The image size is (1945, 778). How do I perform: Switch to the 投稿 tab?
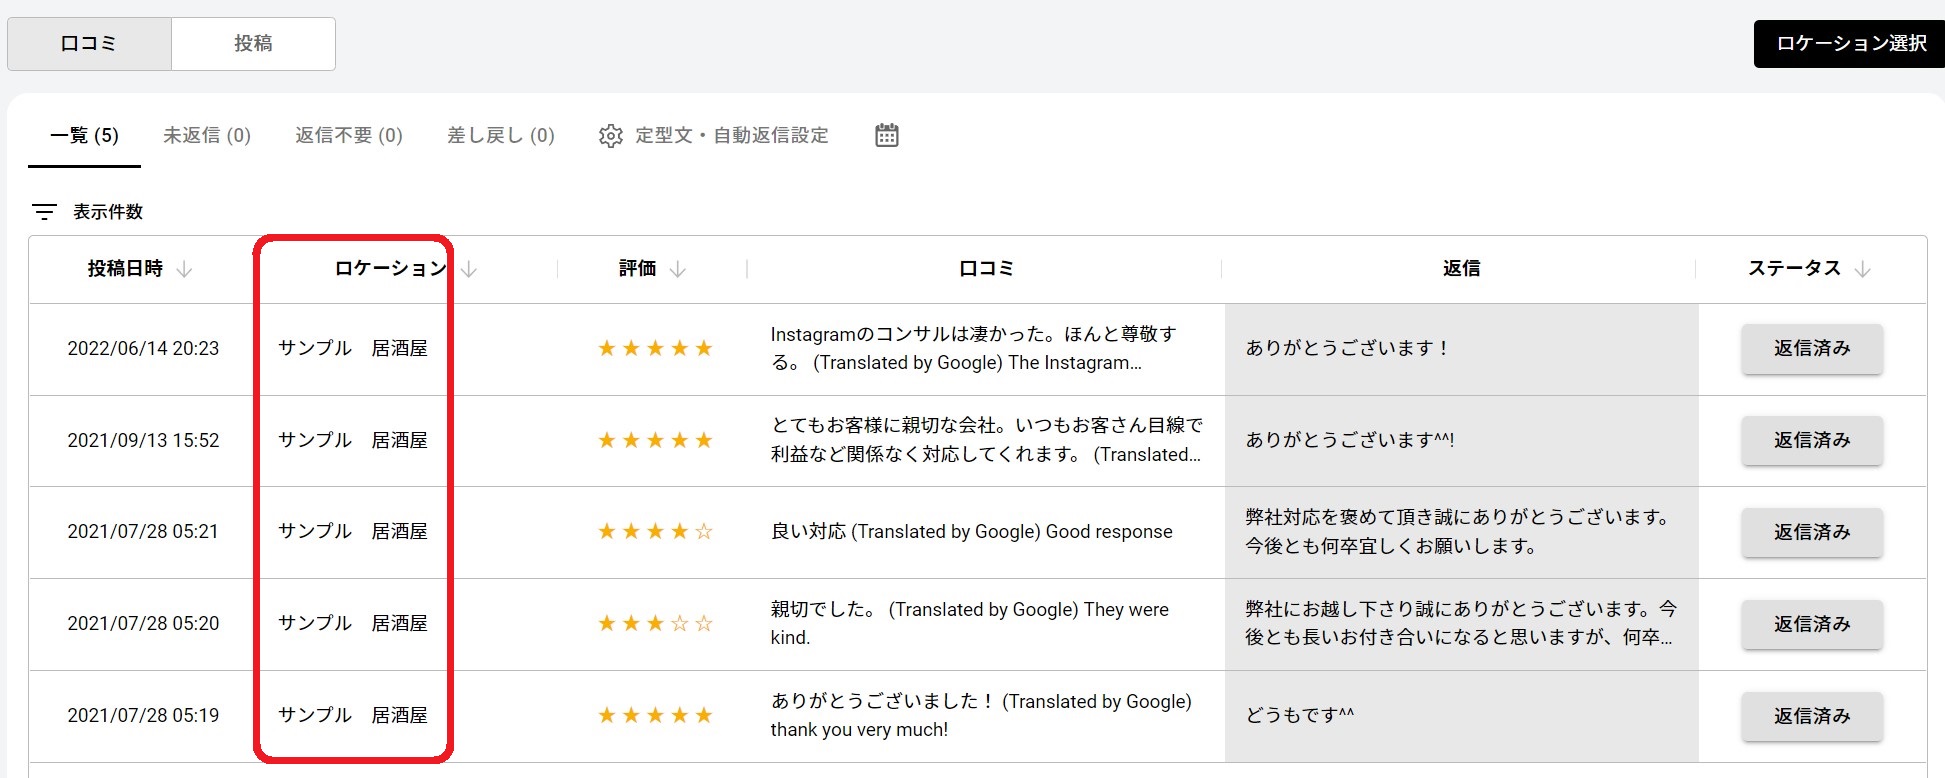pyautogui.click(x=253, y=43)
